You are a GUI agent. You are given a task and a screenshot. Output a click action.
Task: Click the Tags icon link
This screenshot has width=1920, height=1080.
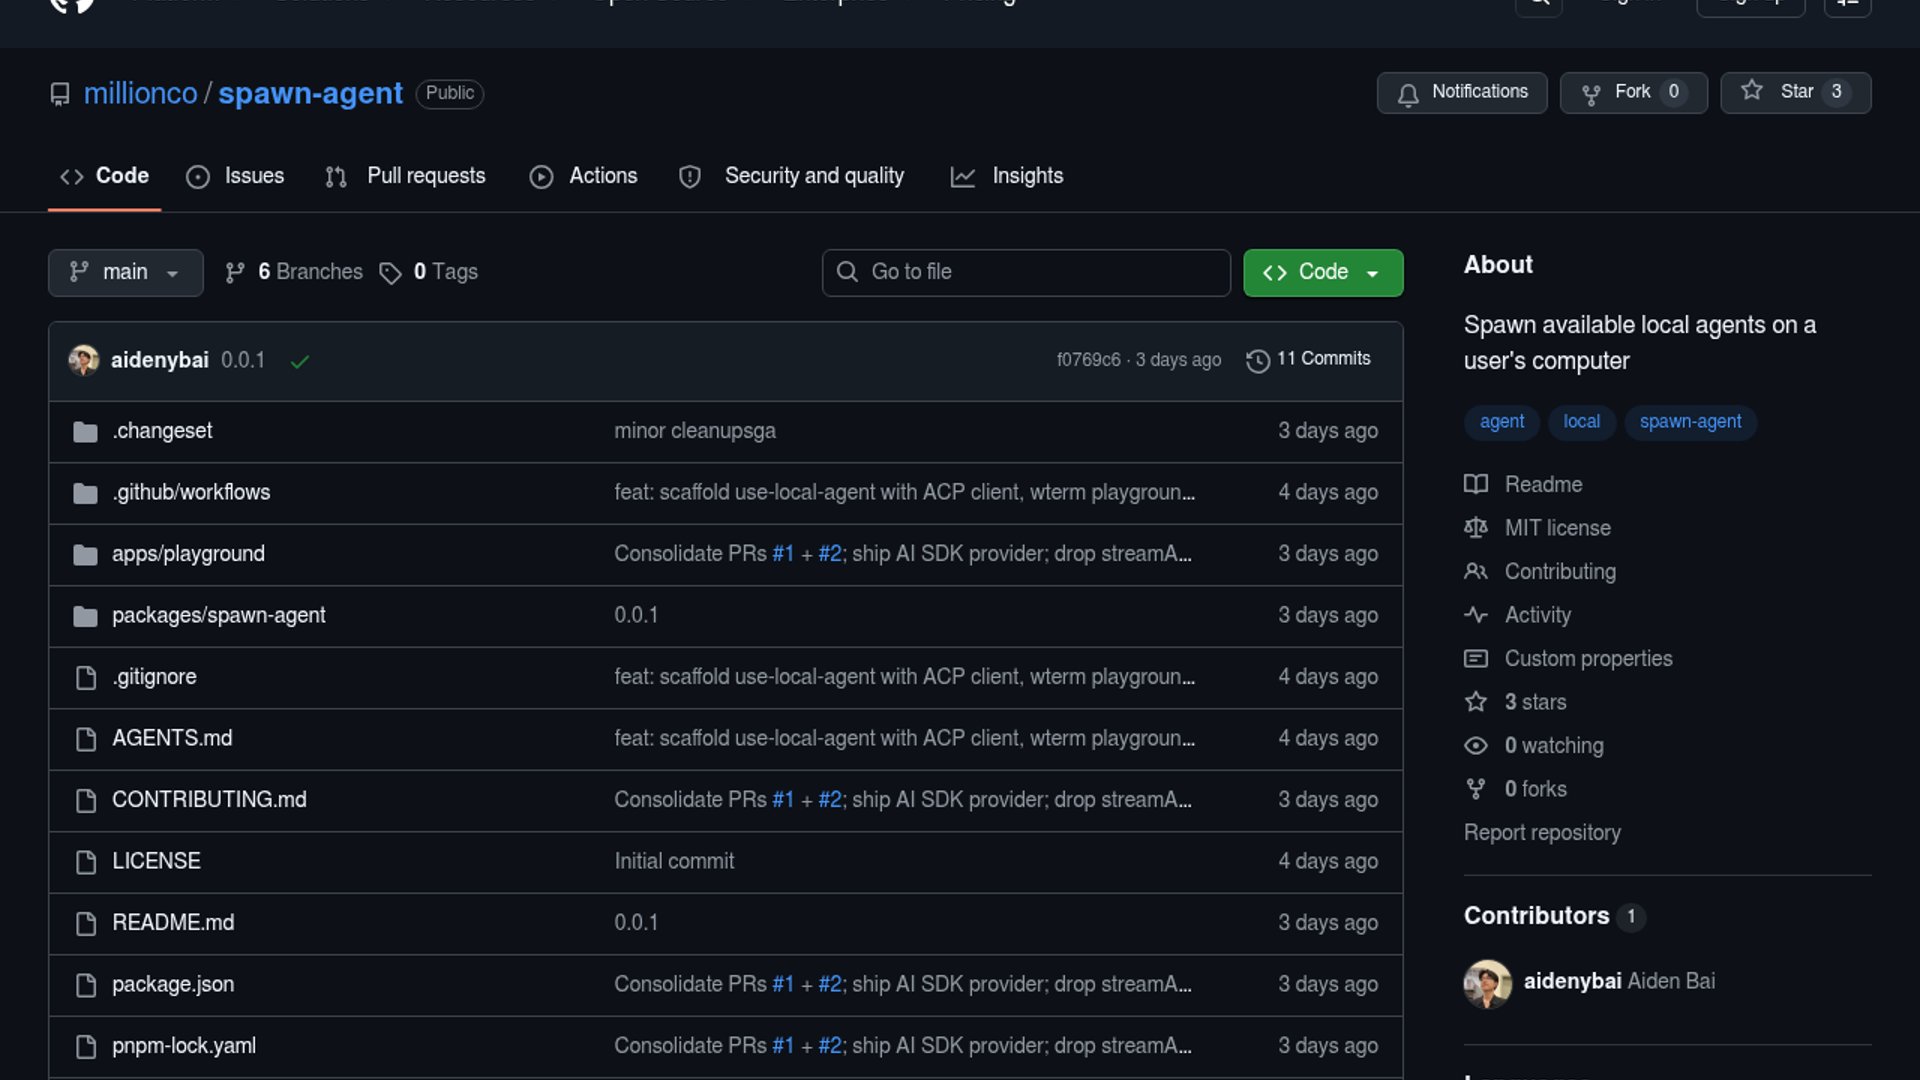pyautogui.click(x=390, y=272)
